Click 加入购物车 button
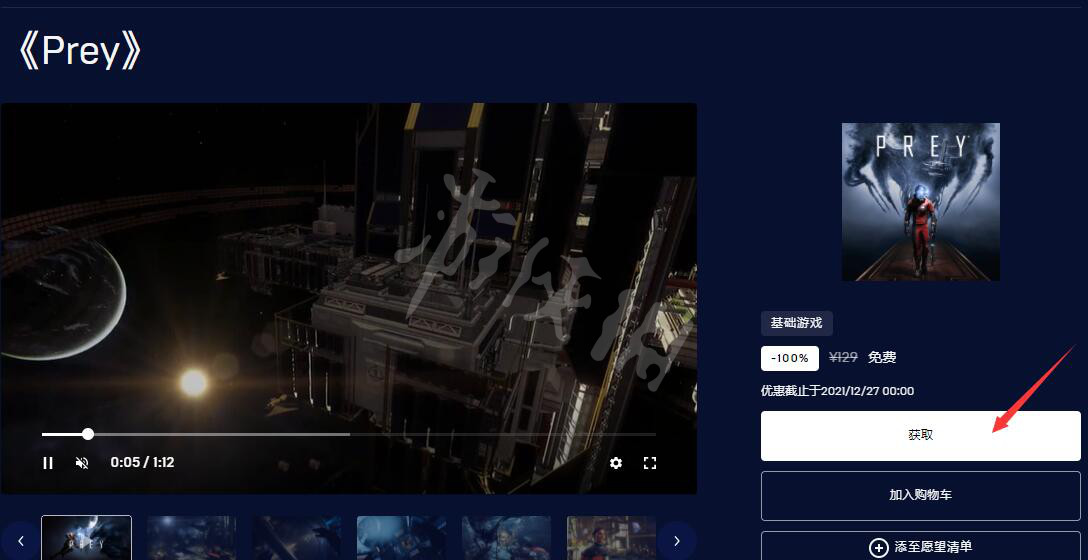 [x=921, y=495]
